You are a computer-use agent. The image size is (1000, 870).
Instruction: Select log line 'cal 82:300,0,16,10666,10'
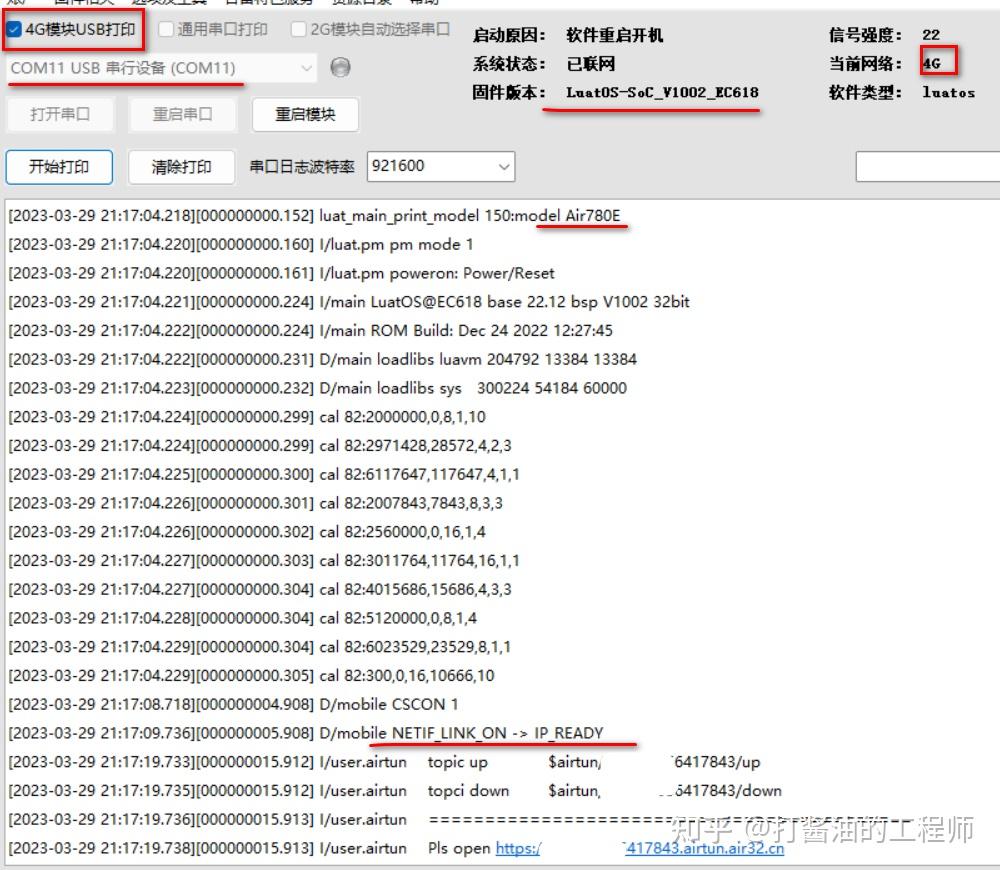click(251, 675)
